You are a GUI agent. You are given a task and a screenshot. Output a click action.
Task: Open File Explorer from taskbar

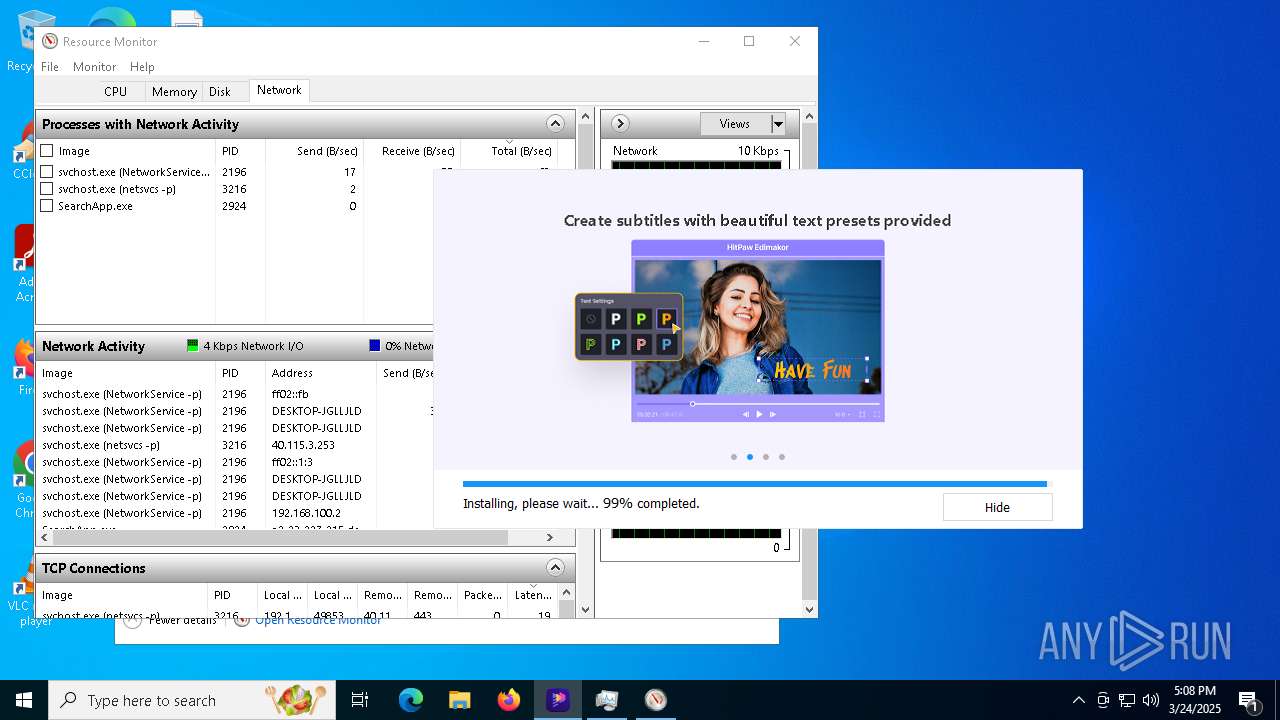click(x=459, y=700)
